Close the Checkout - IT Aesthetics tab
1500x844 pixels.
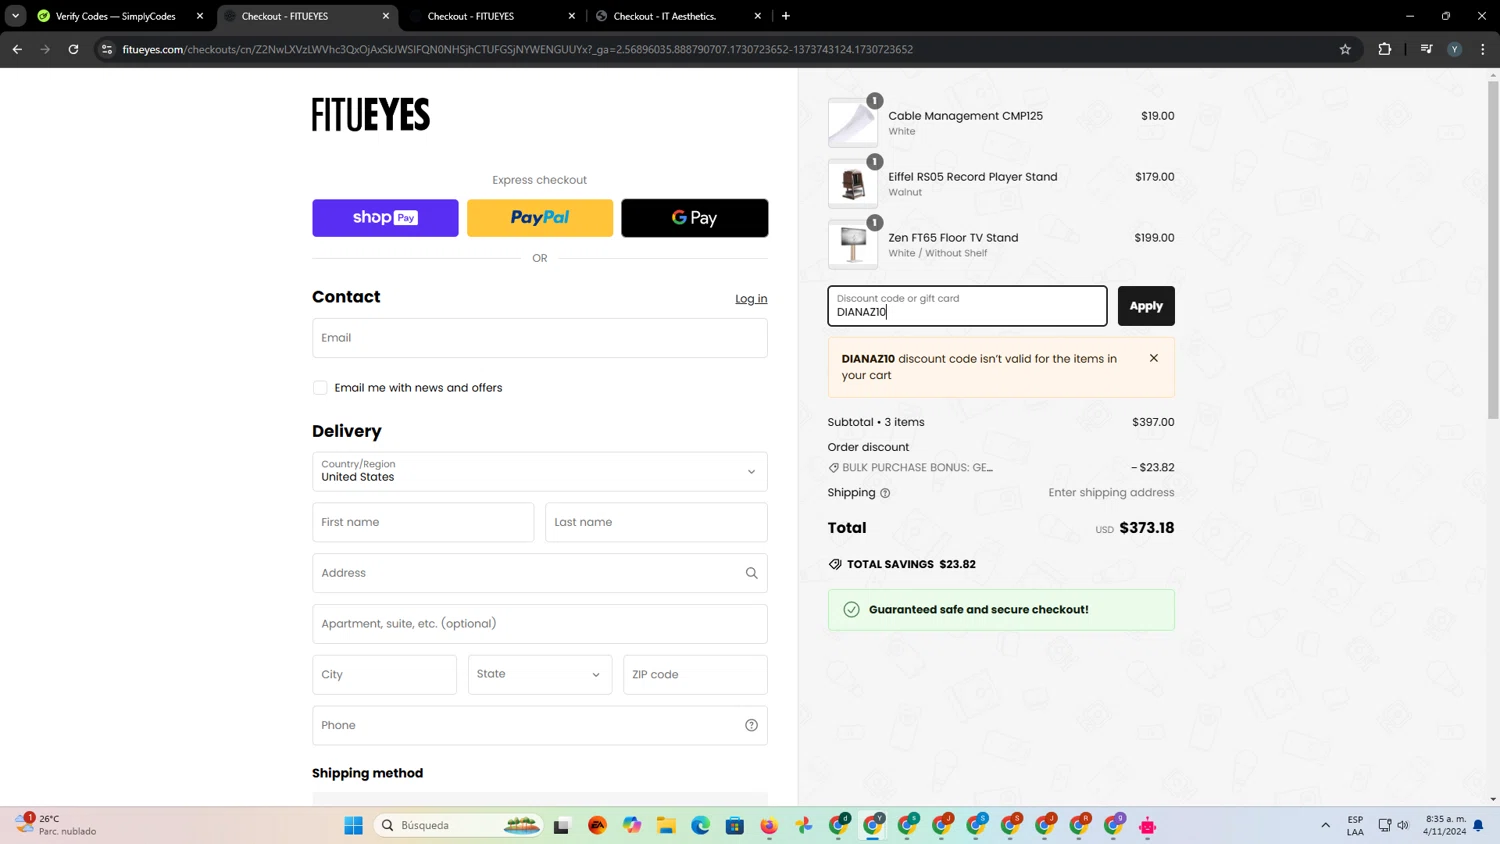coord(758,16)
